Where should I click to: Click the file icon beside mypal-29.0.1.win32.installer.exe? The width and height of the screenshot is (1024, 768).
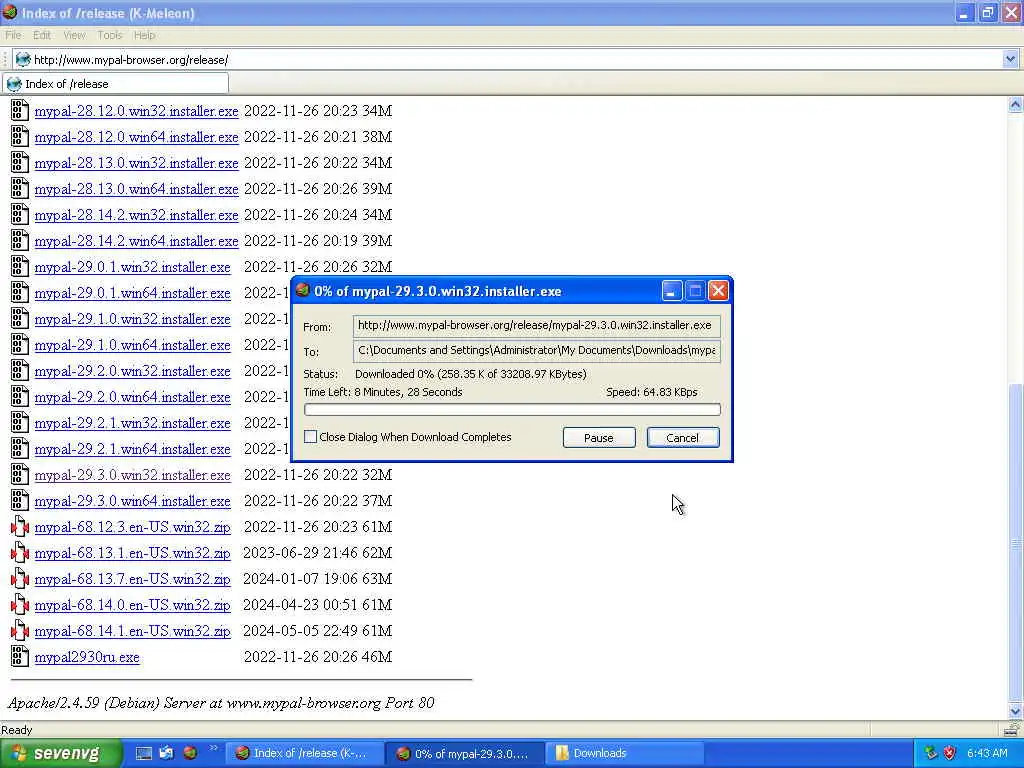(20, 266)
